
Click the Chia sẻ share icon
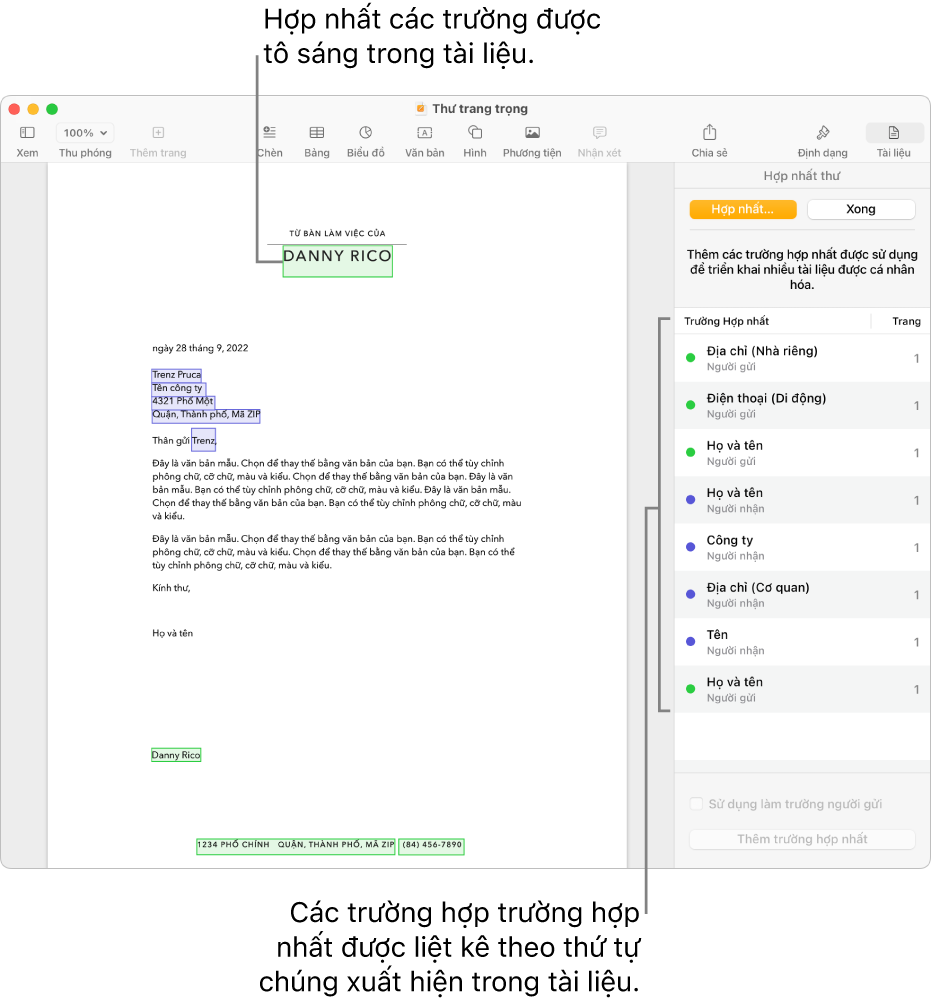[x=709, y=132]
